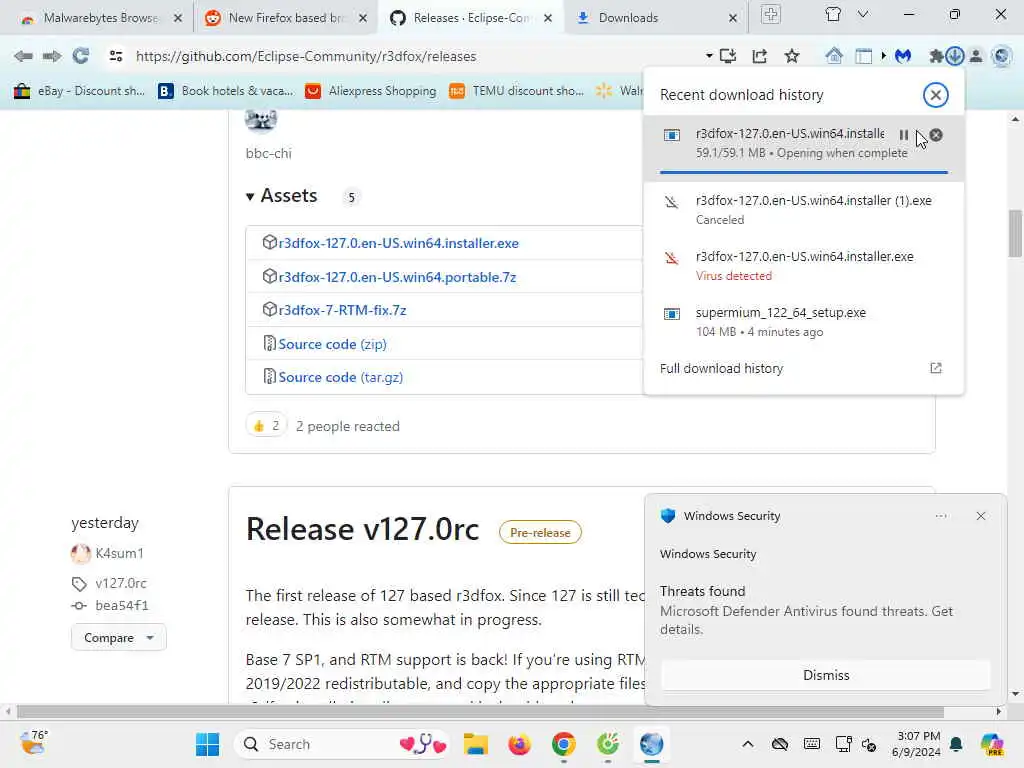Open the extensions puzzle piece menu
Screen dimensions: 1024x768
click(936, 56)
